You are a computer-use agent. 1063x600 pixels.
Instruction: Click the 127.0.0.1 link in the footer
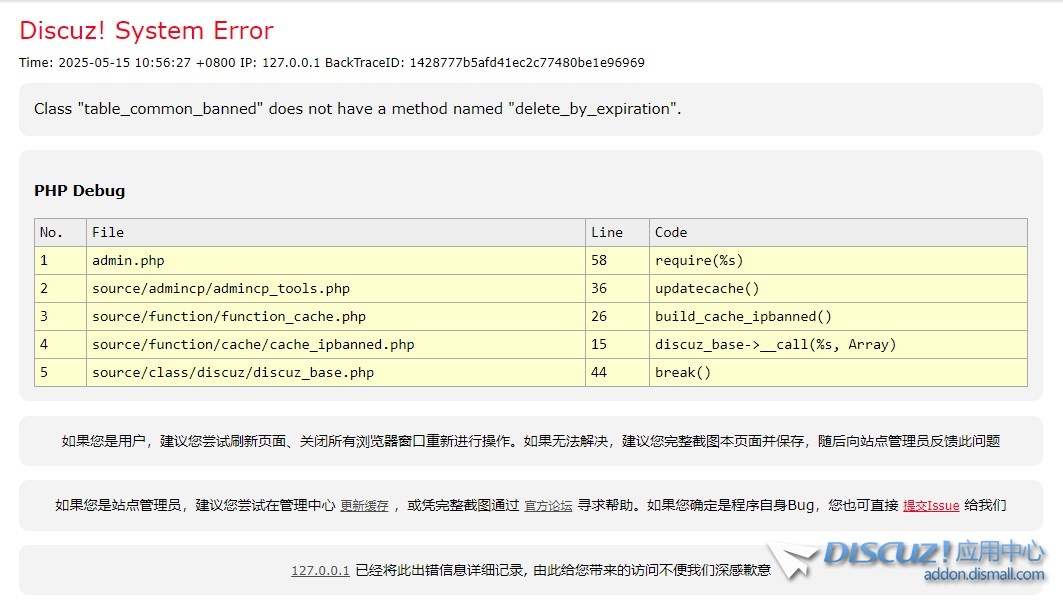(x=320, y=570)
